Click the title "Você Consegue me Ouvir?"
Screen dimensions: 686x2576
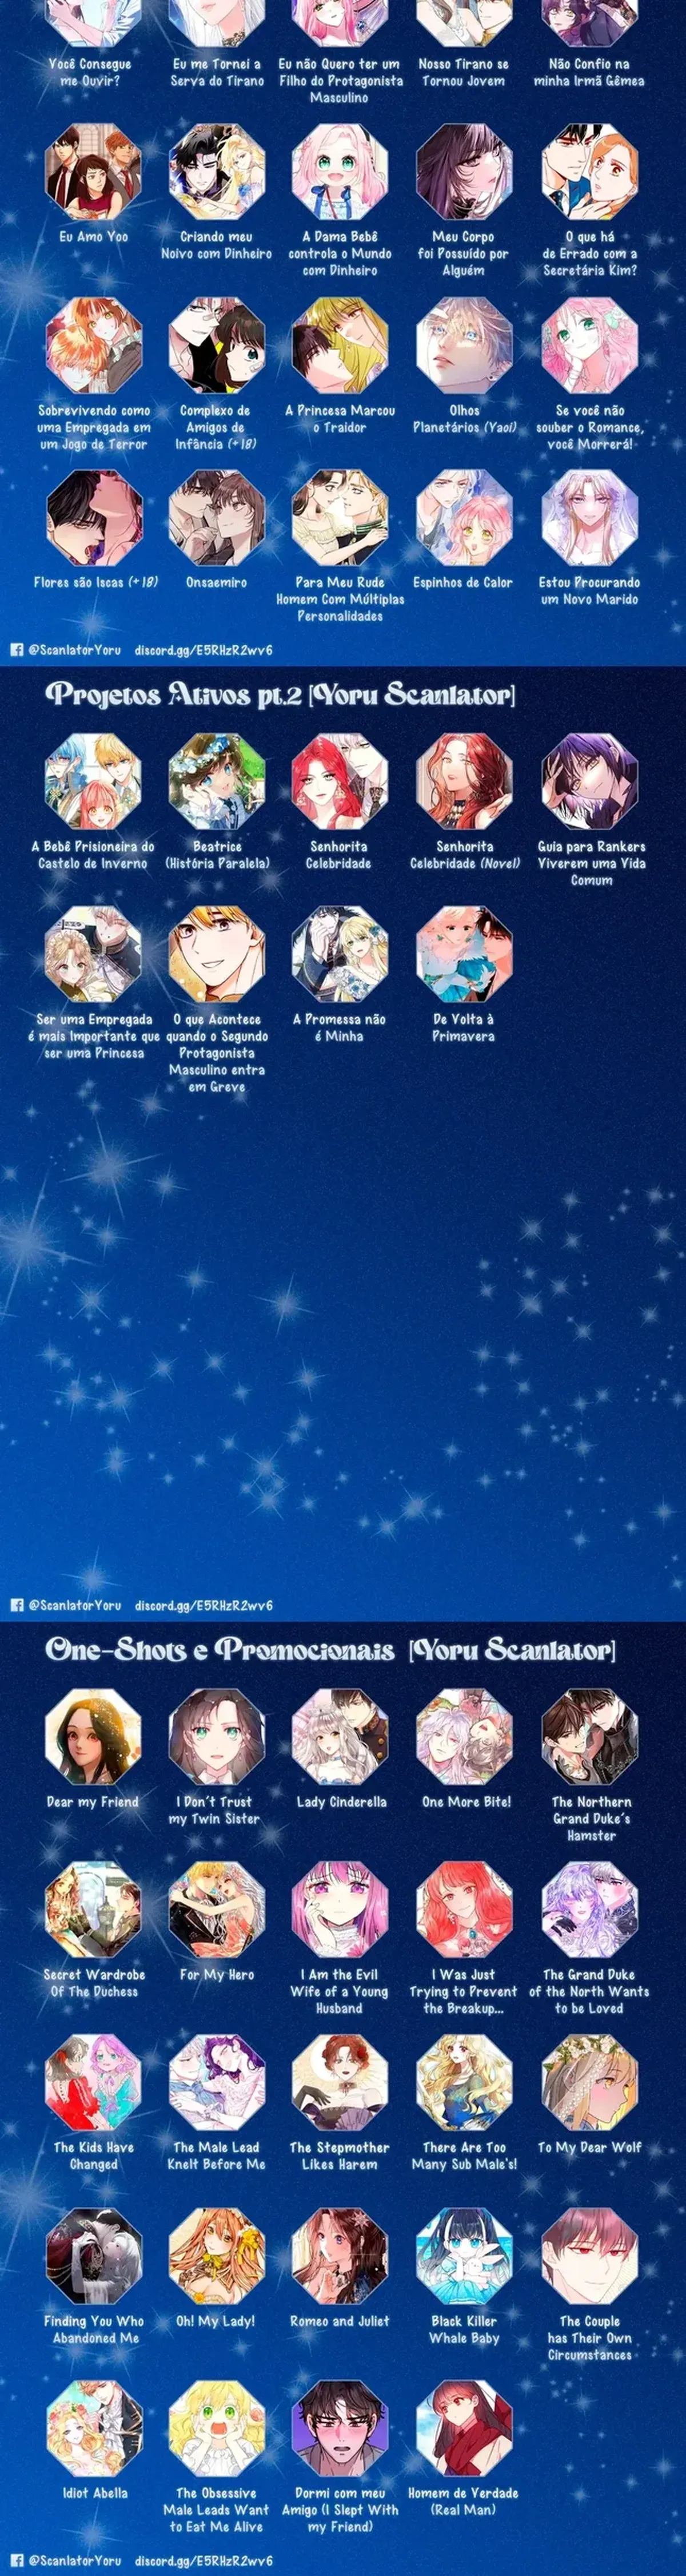point(91,72)
